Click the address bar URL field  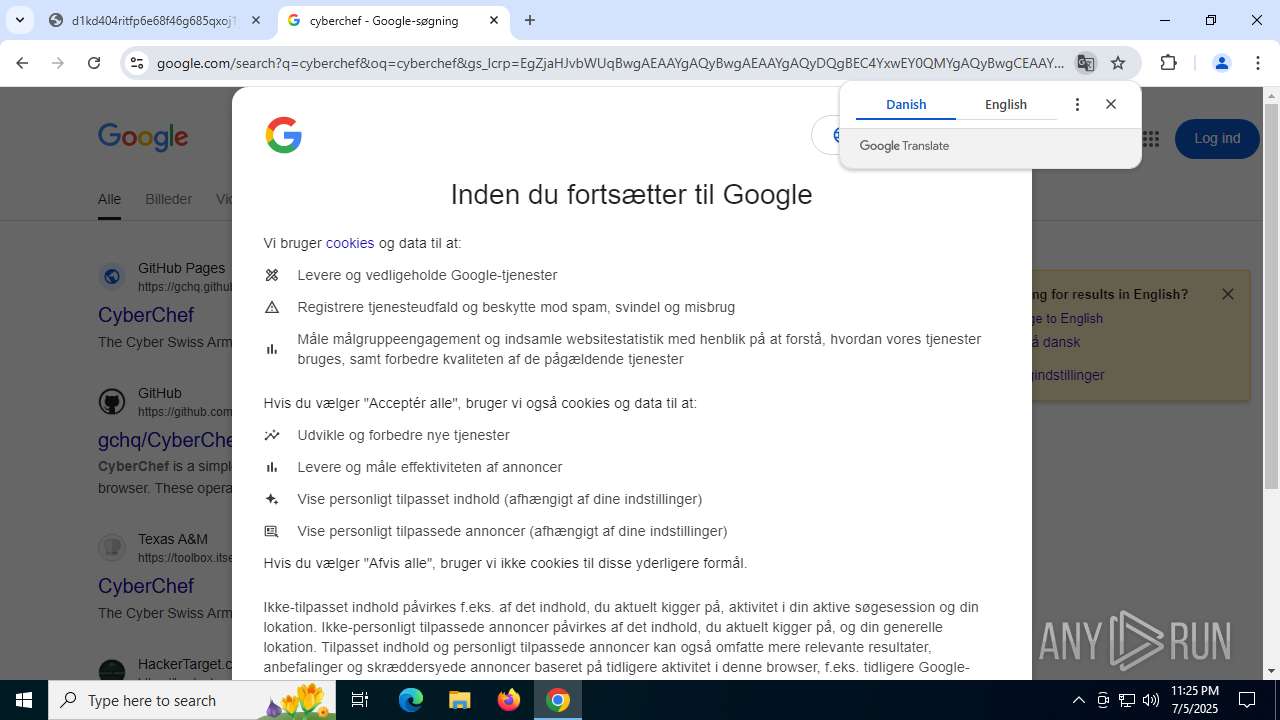pos(610,63)
